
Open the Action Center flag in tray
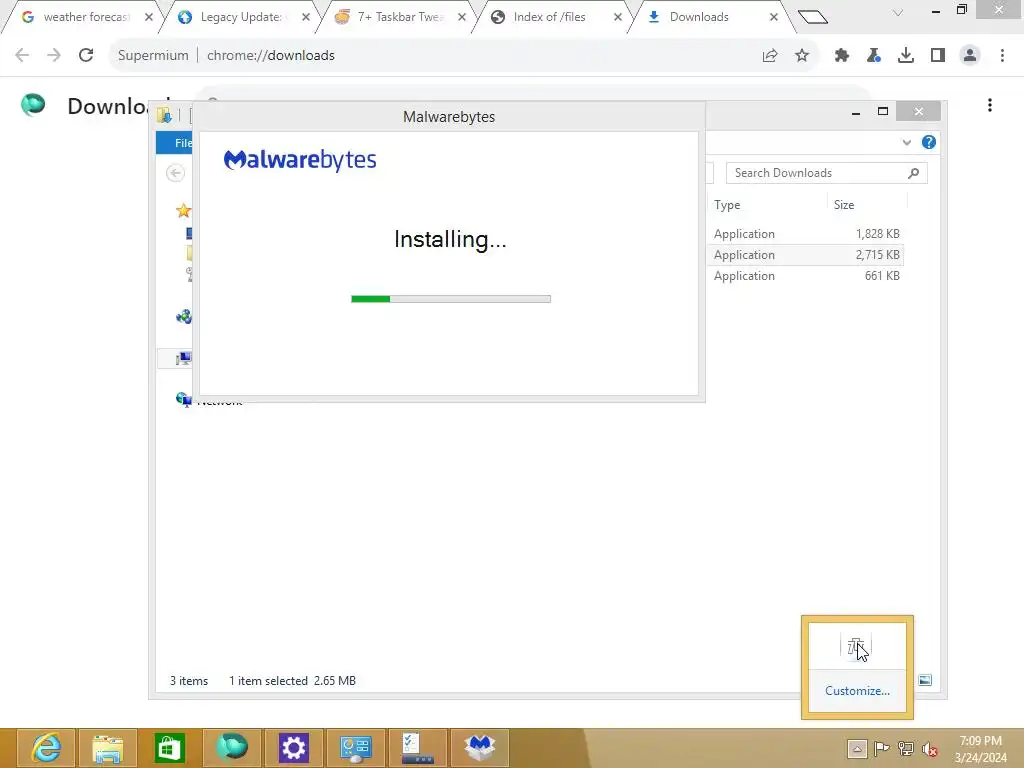point(882,749)
